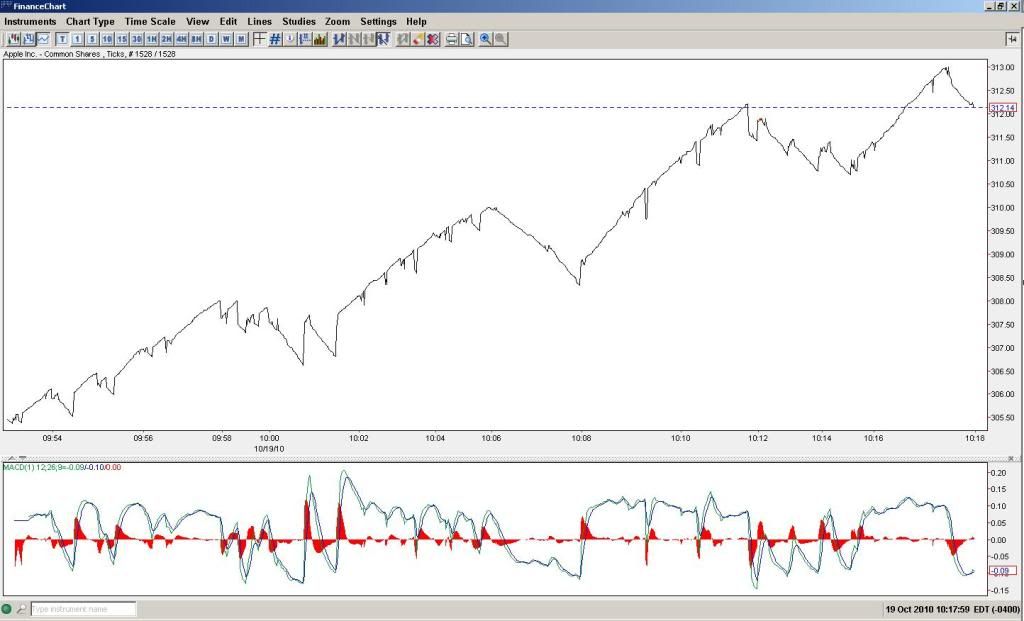The width and height of the screenshot is (1024, 621).
Task: Toggle the crosshair cursor tool
Action: click(x=259, y=39)
